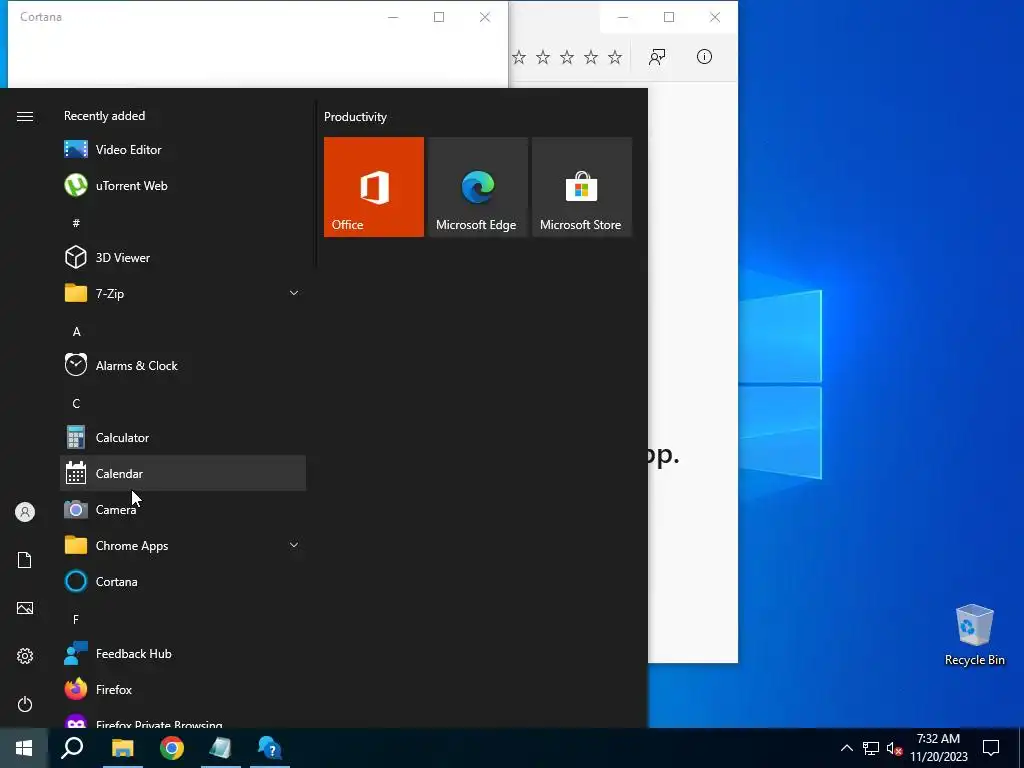
Task: Expand the Chrome Apps folder chevron
Action: (x=294, y=545)
